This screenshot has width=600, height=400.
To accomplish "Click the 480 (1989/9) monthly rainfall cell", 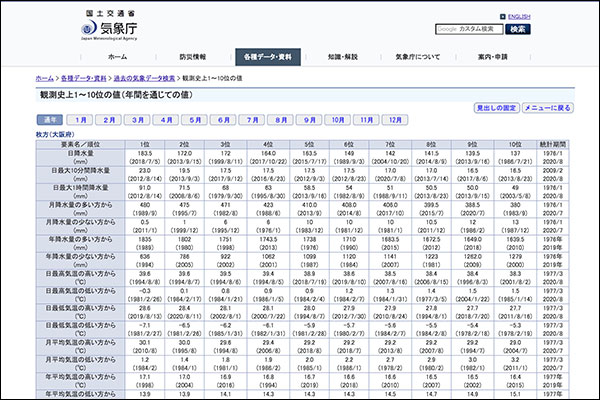I will coord(145,209).
